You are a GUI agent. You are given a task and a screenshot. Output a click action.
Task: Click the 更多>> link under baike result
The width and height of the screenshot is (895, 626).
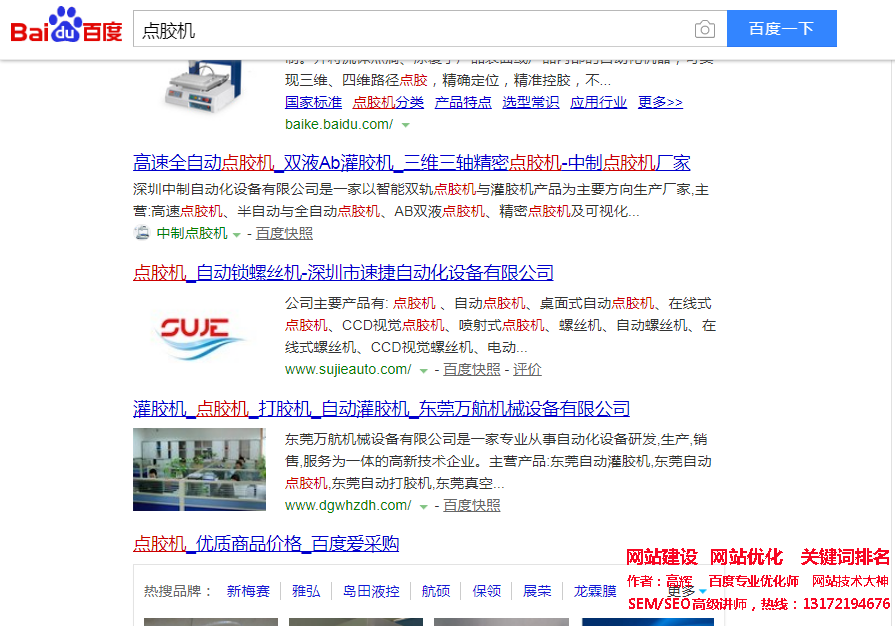click(x=660, y=102)
